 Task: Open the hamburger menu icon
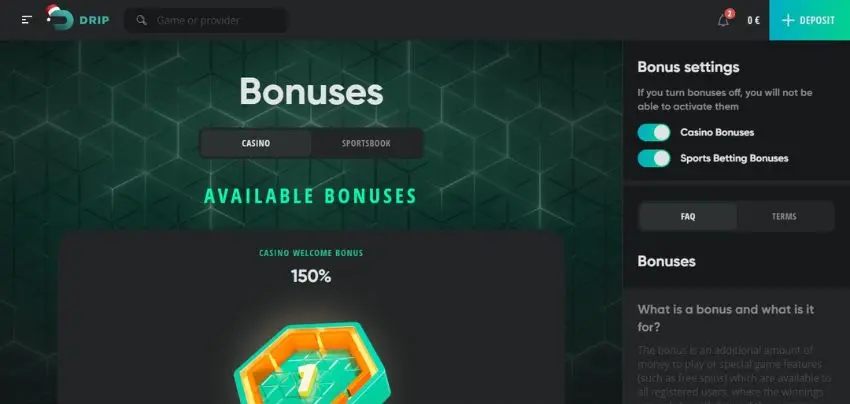click(x=27, y=20)
